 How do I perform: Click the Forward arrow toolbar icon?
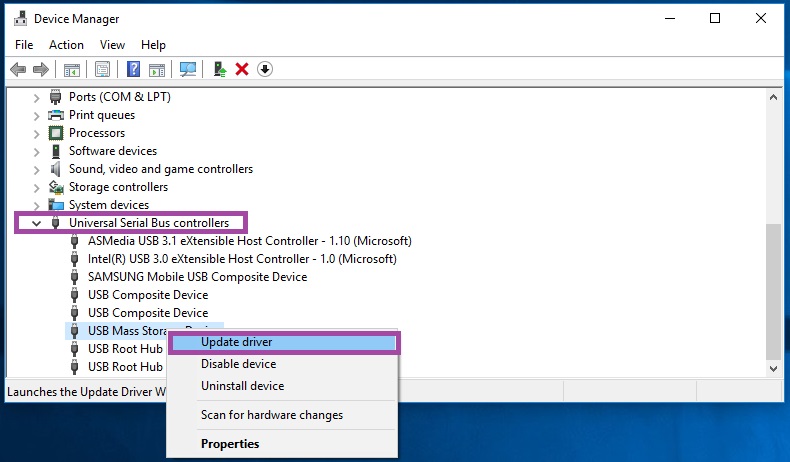click(x=41, y=69)
